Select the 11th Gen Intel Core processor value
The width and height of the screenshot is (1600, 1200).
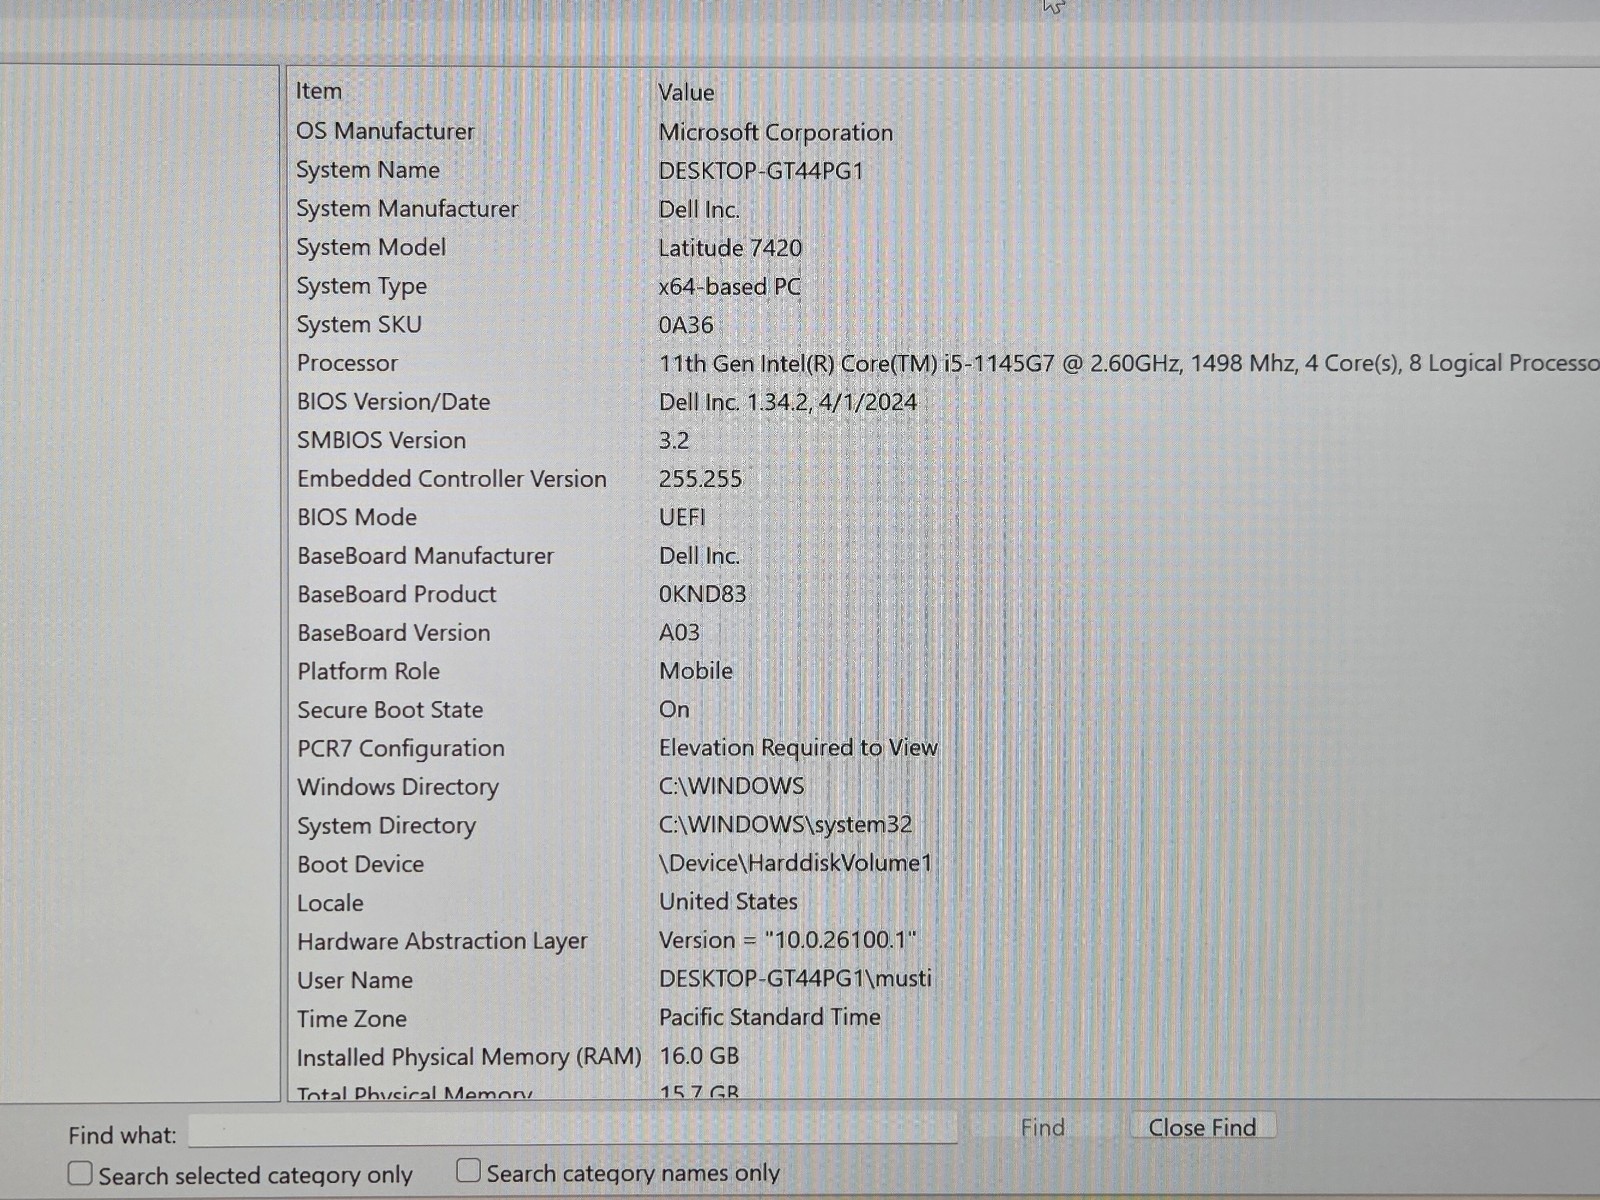[1129, 363]
